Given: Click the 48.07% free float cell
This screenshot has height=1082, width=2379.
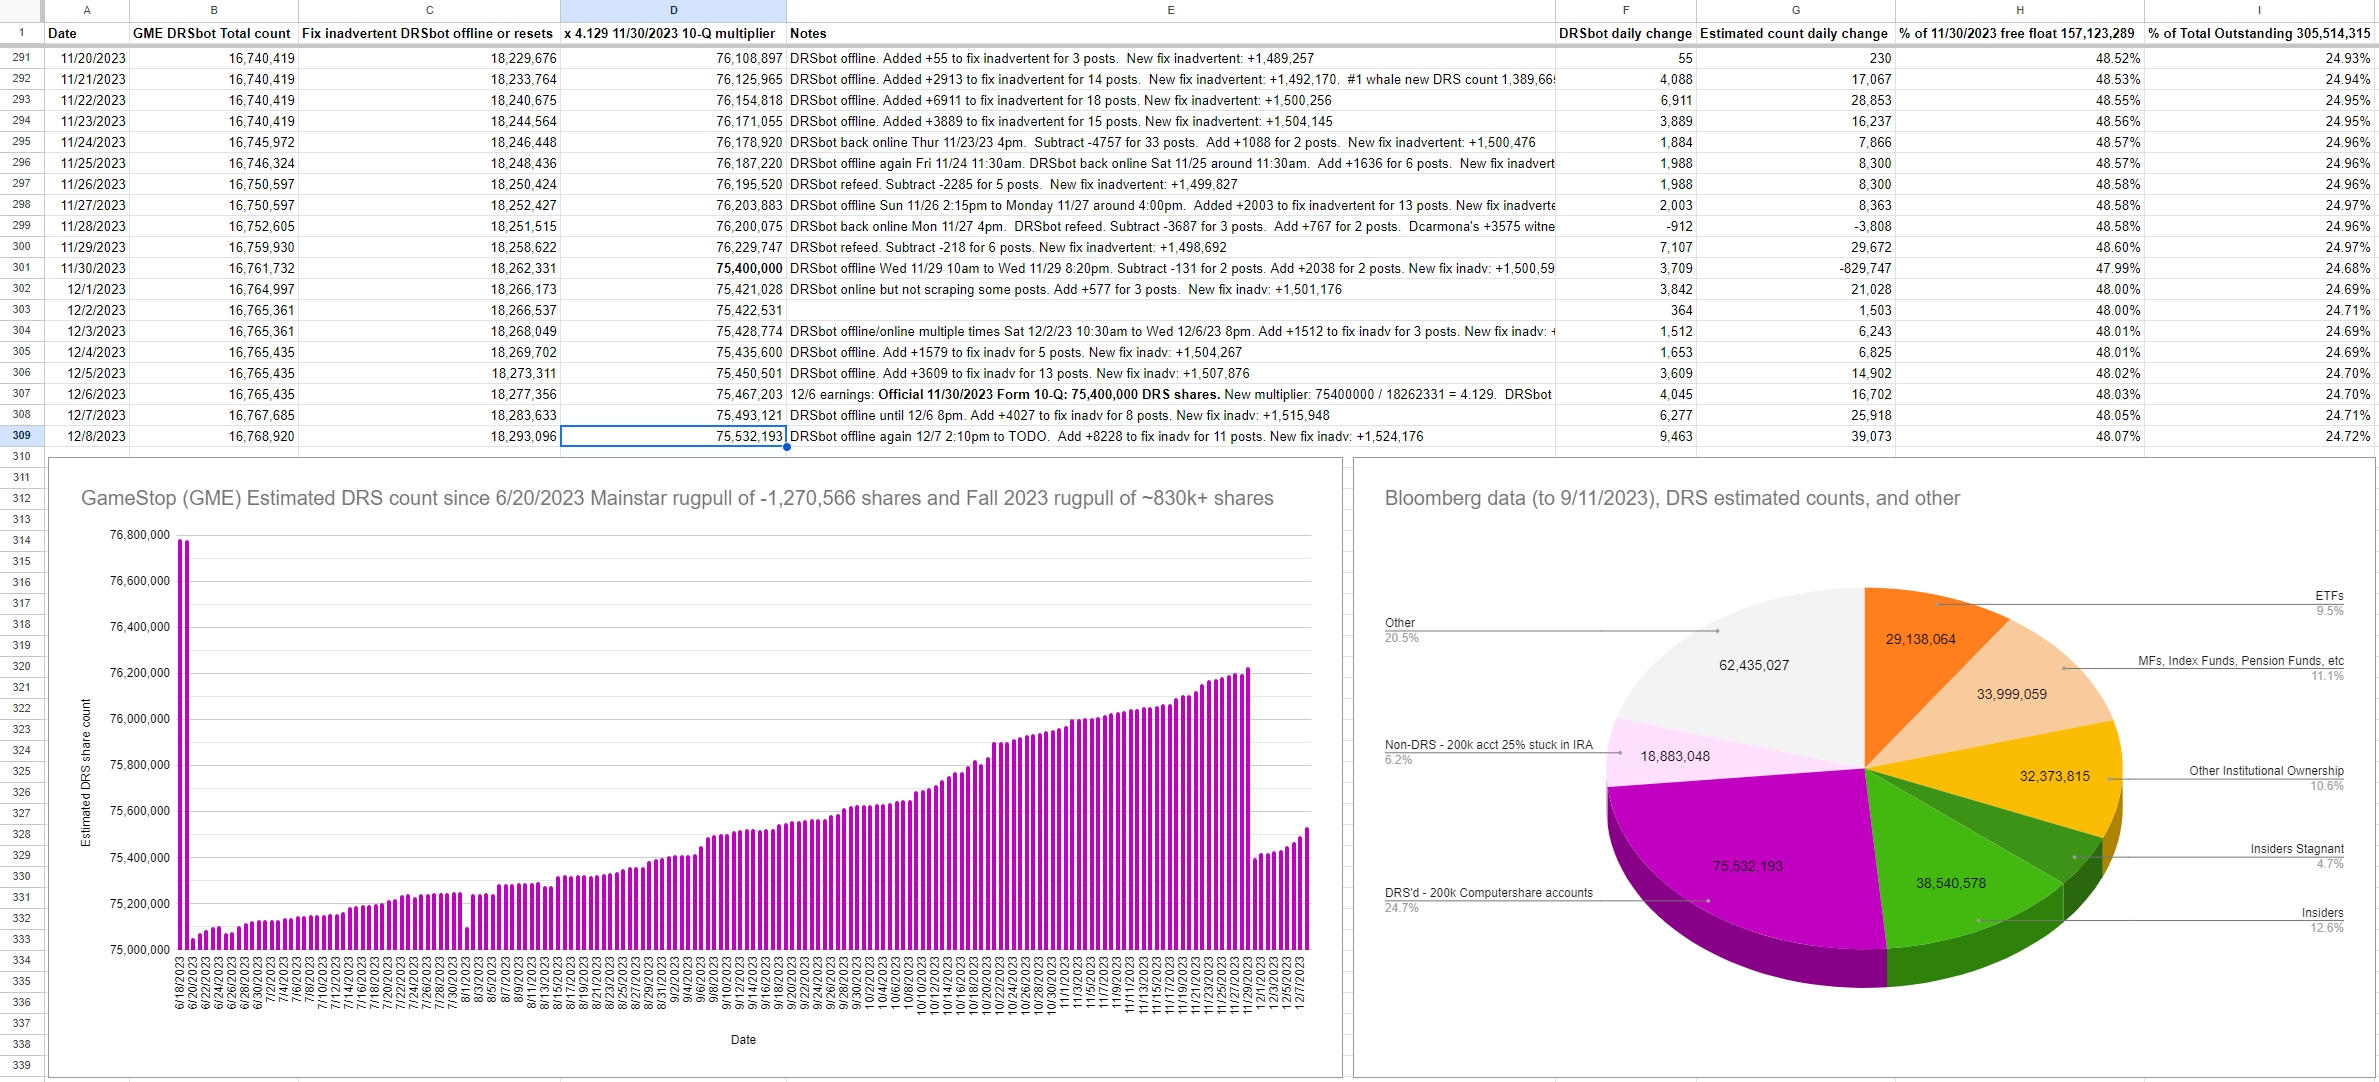Looking at the screenshot, I should tap(2020, 436).
